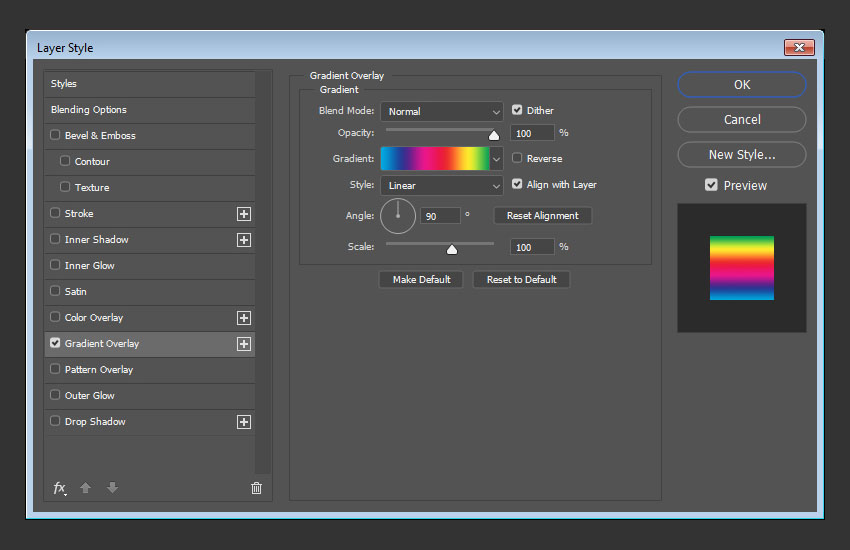Enable the Color Overlay checkbox
The image size is (850, 550).
tap(55, 316)
